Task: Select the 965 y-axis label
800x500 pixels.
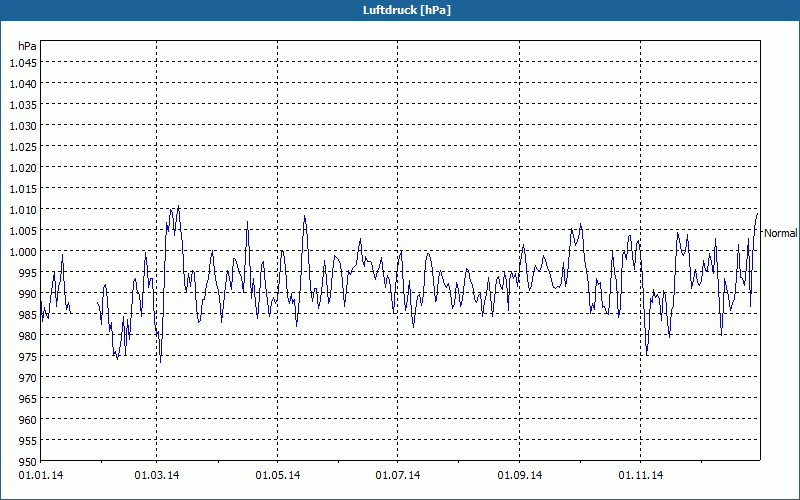Action: pyautogui.click(x=28, y=398)
